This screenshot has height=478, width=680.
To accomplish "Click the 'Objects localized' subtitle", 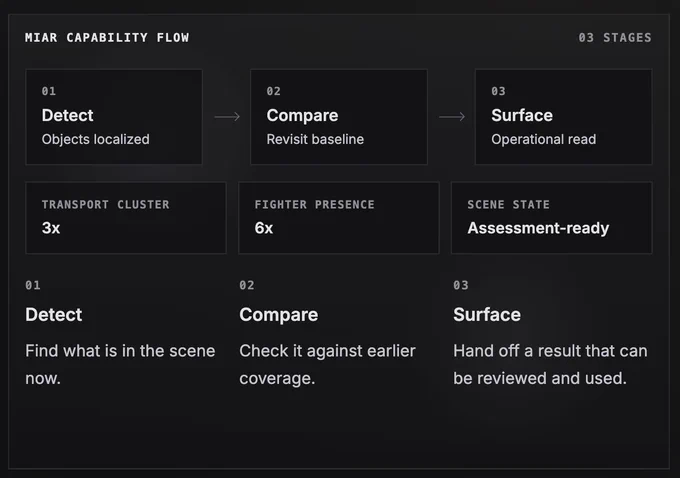I will 96,139.
